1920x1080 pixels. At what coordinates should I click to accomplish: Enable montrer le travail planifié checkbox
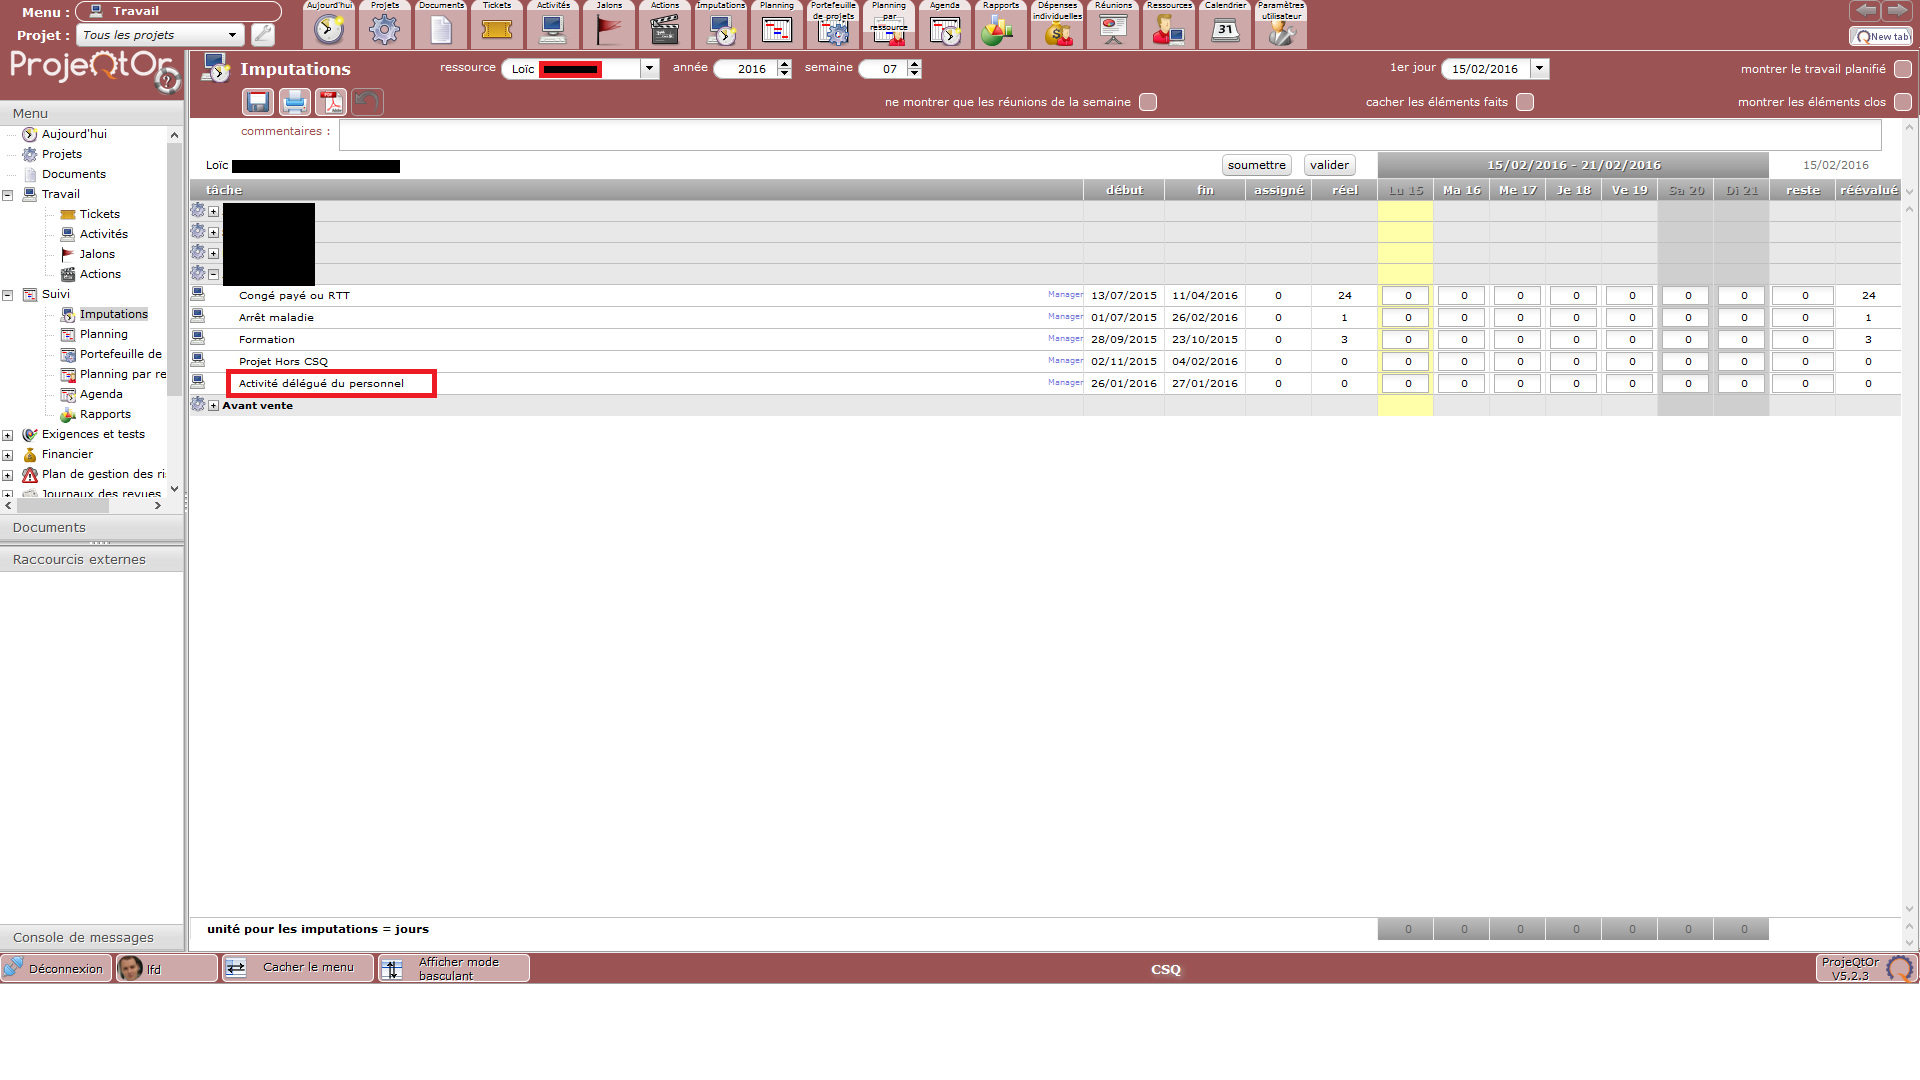(1902, 69)
